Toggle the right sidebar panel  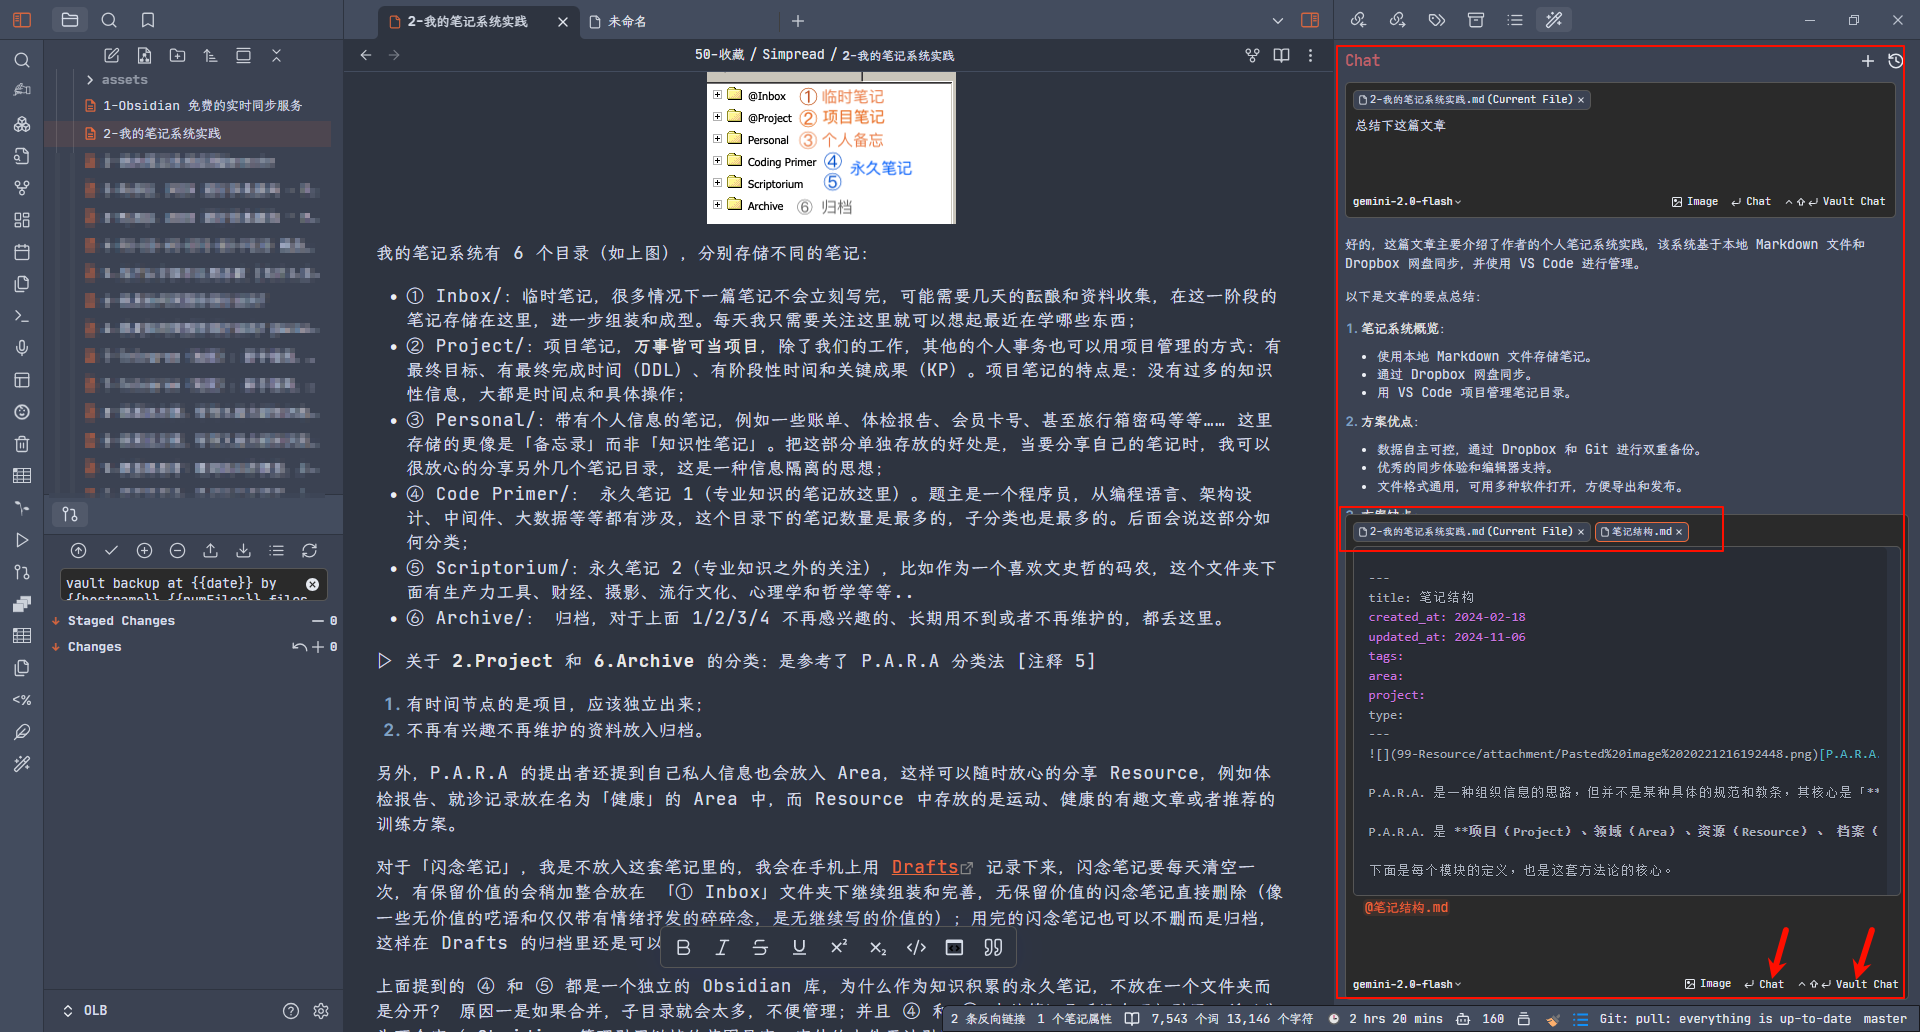[x=1310, y=20]
